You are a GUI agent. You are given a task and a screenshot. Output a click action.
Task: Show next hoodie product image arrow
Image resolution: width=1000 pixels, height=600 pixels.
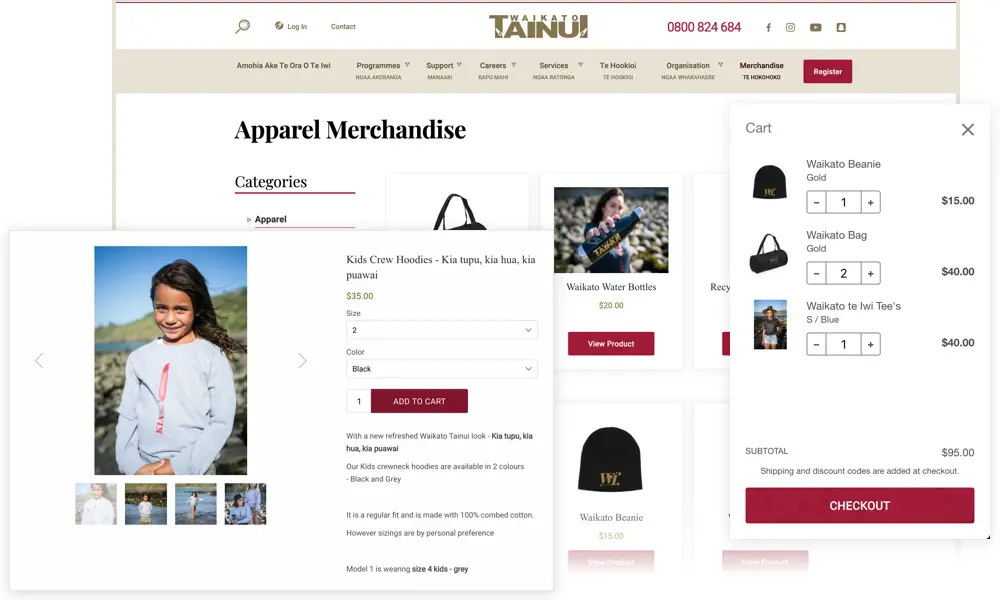tap(302, 360)
